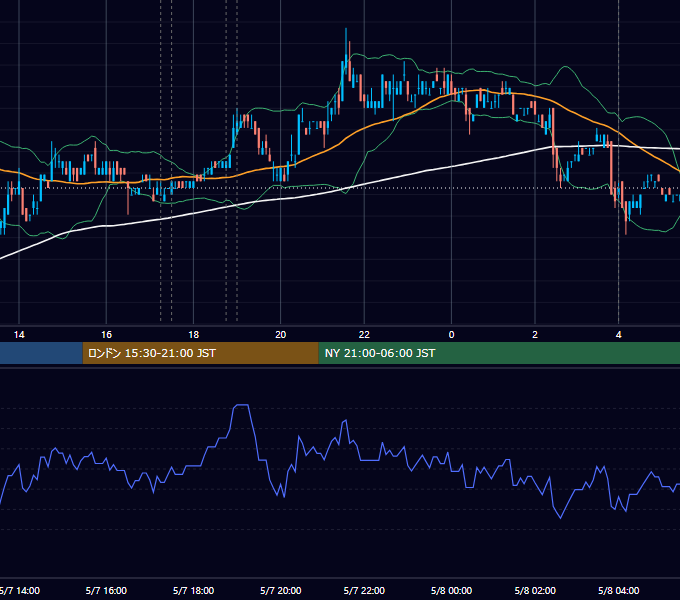Click the 5/7 20:00 date label
Screen dimensions: 680x600
pyautogui.click(x=281, y=590)
